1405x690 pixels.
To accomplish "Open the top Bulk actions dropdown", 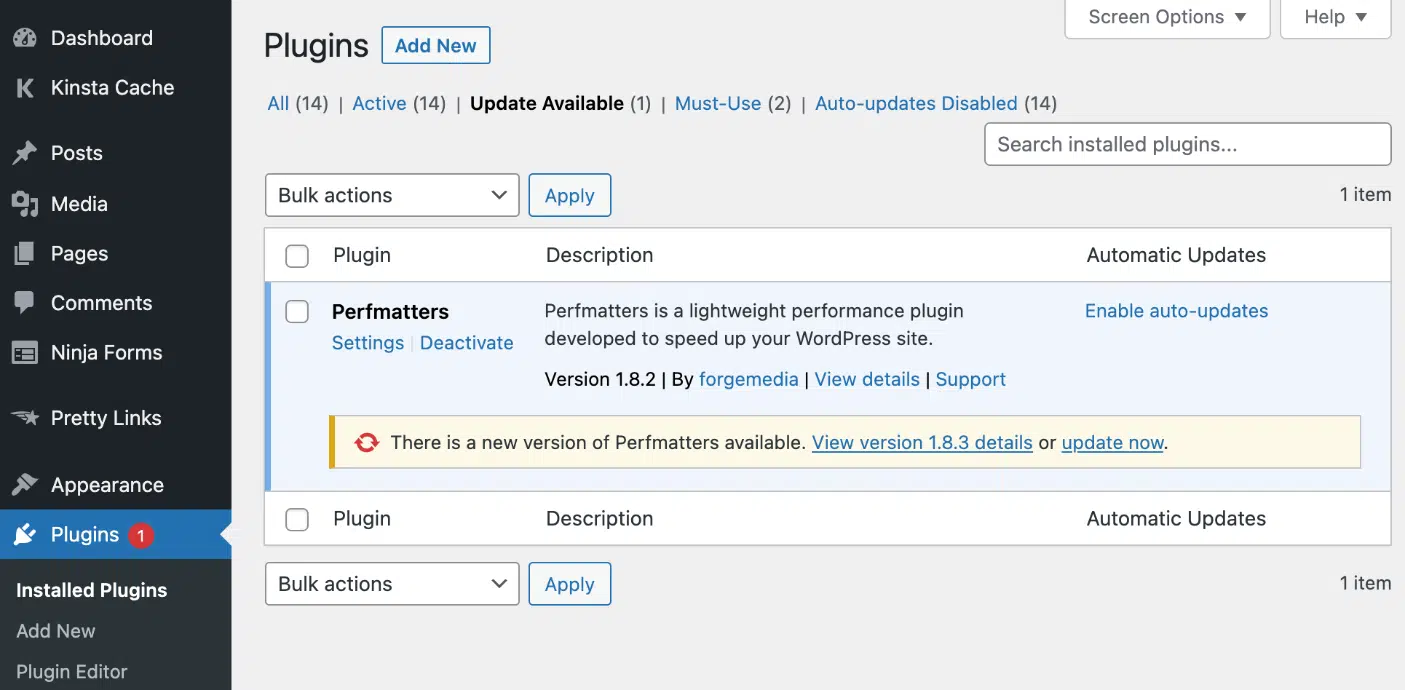I will pyautogui.click(x=391, y=195).
